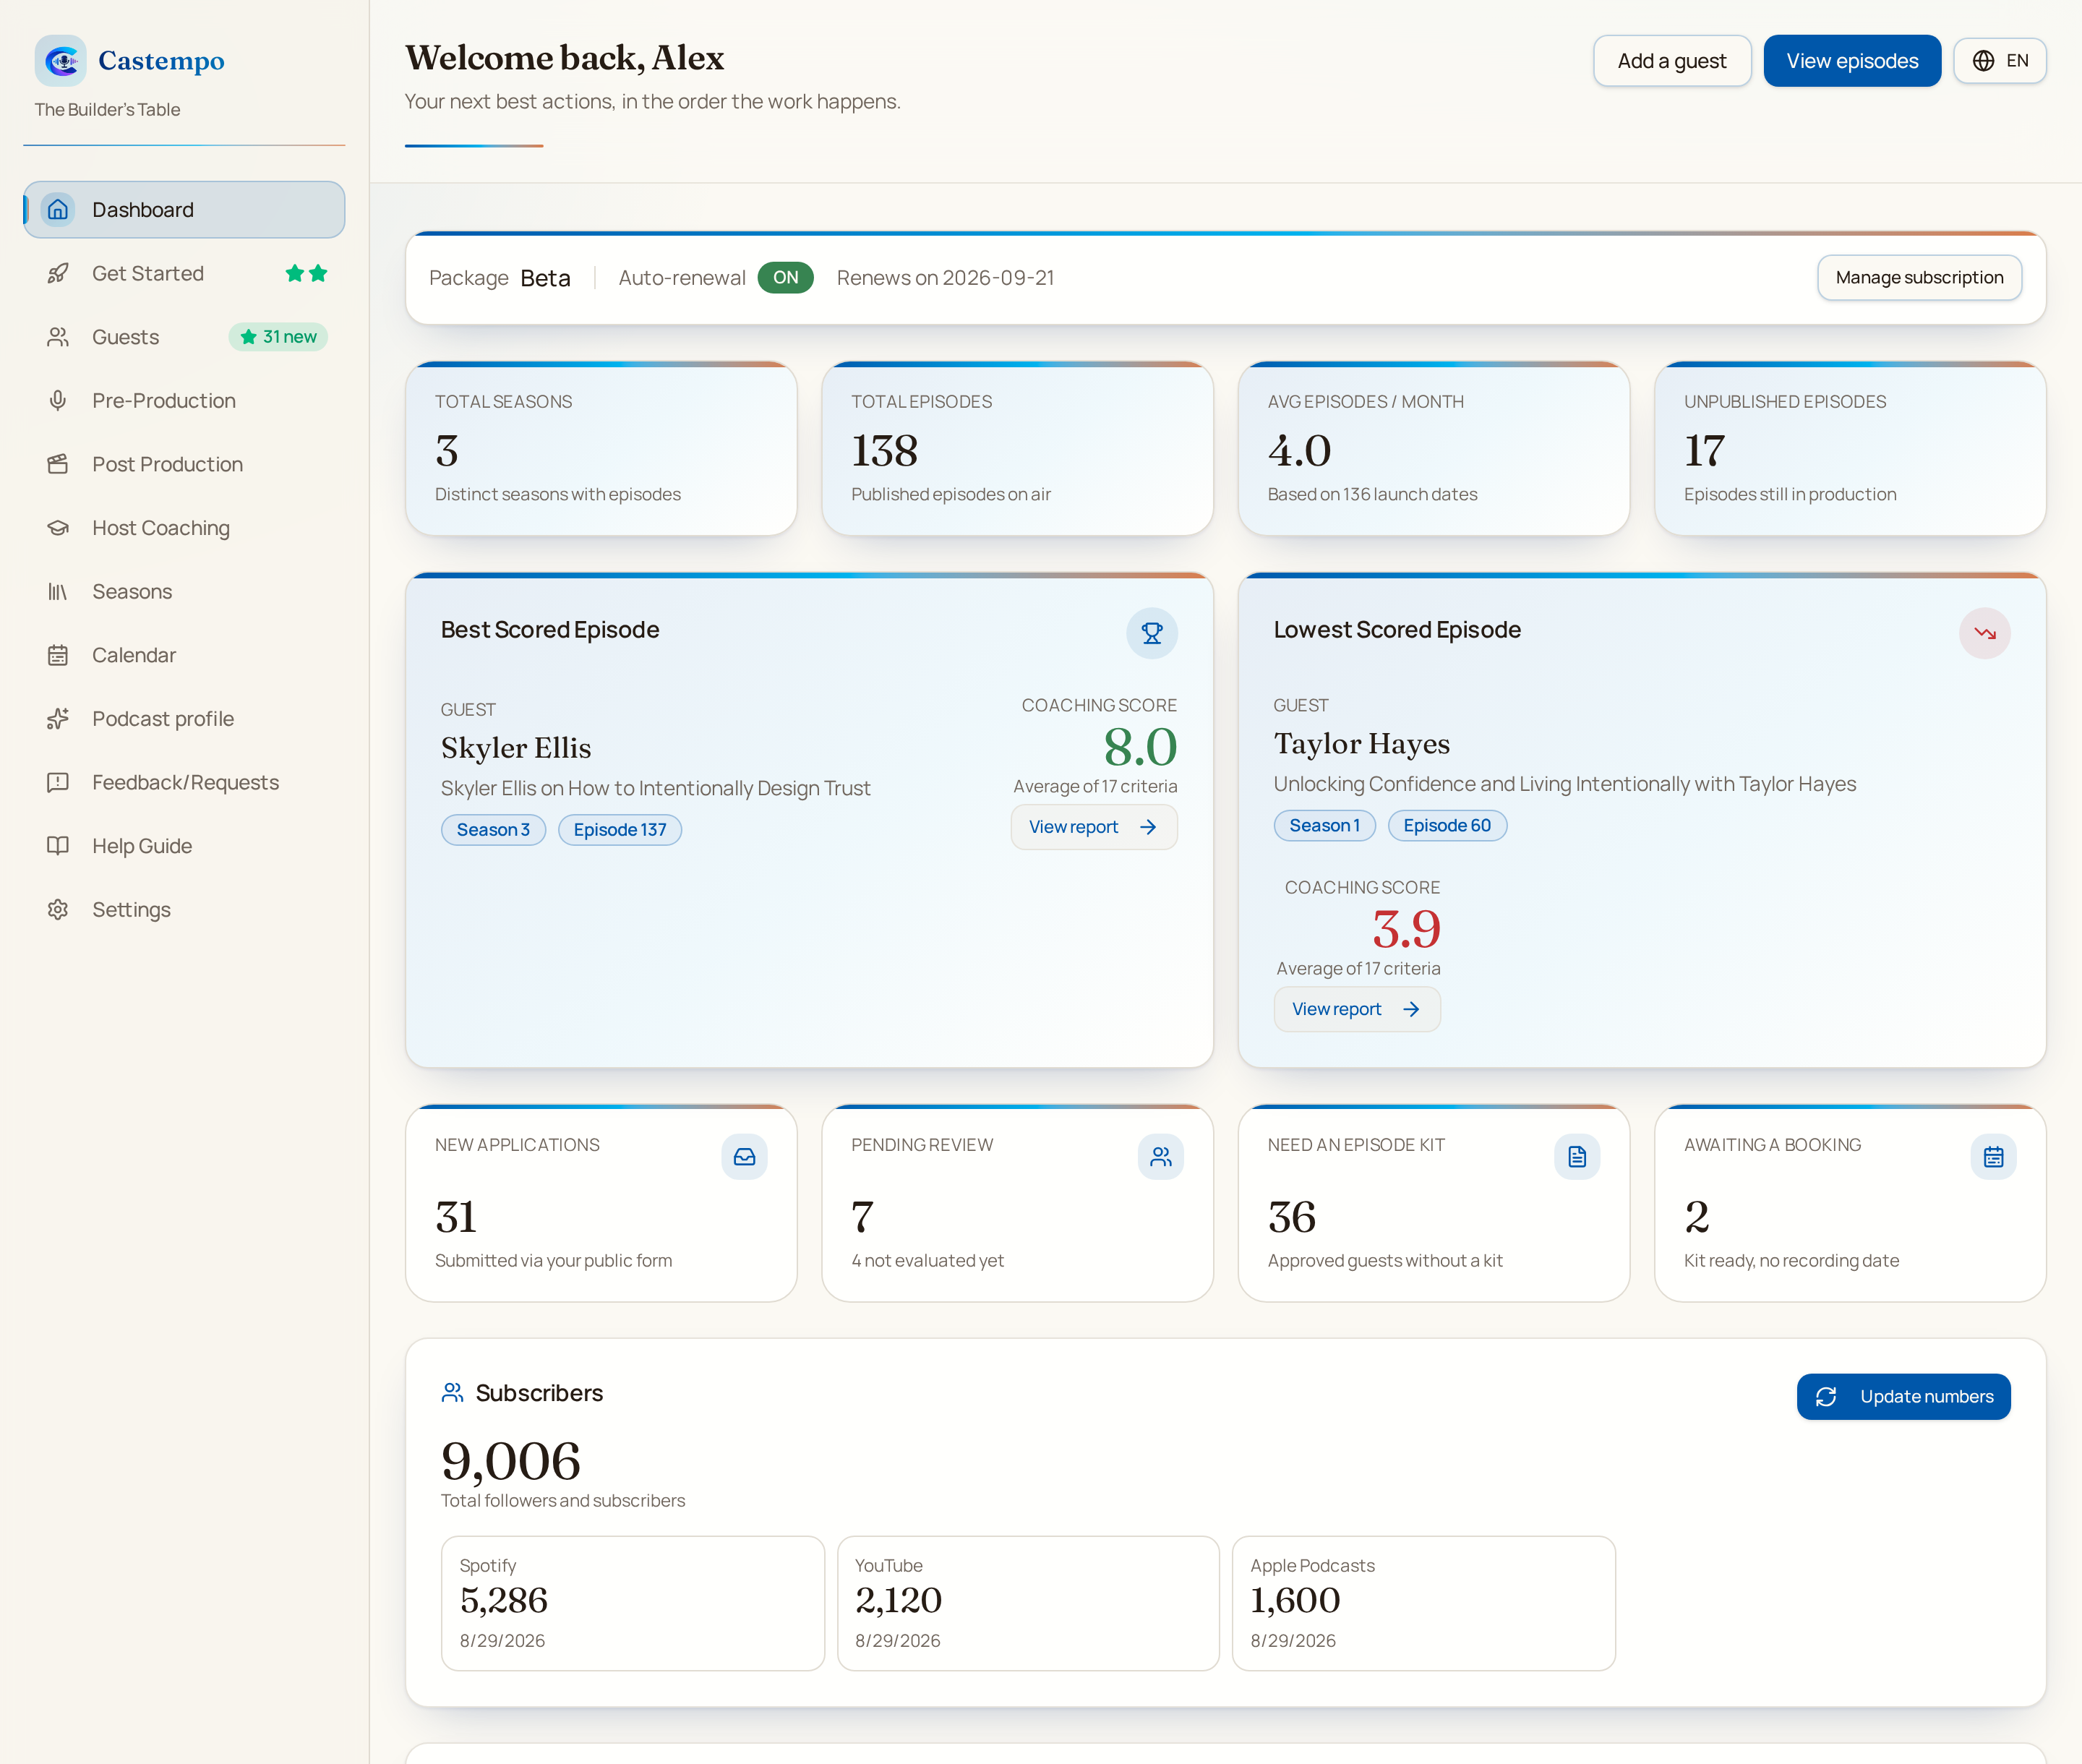2082x1764 pixels.
Task: Click Manage subscription button
Action: [x=1919, y=278]
